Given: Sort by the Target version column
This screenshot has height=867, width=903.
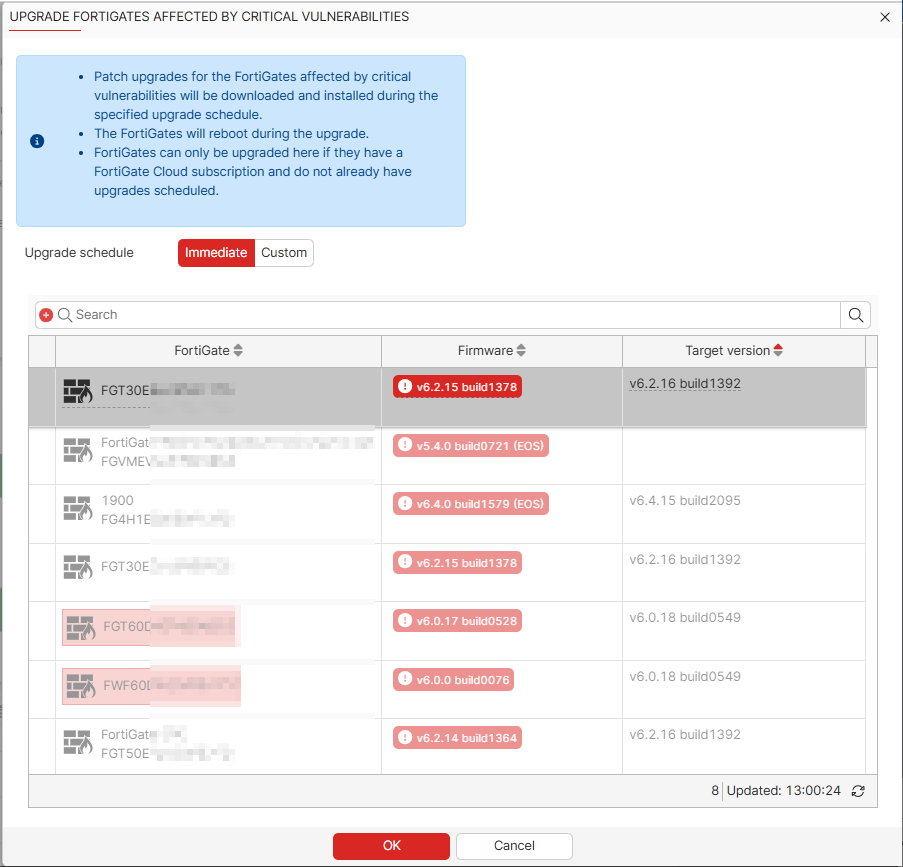Looking at the screenshot, I should [734, 350].
